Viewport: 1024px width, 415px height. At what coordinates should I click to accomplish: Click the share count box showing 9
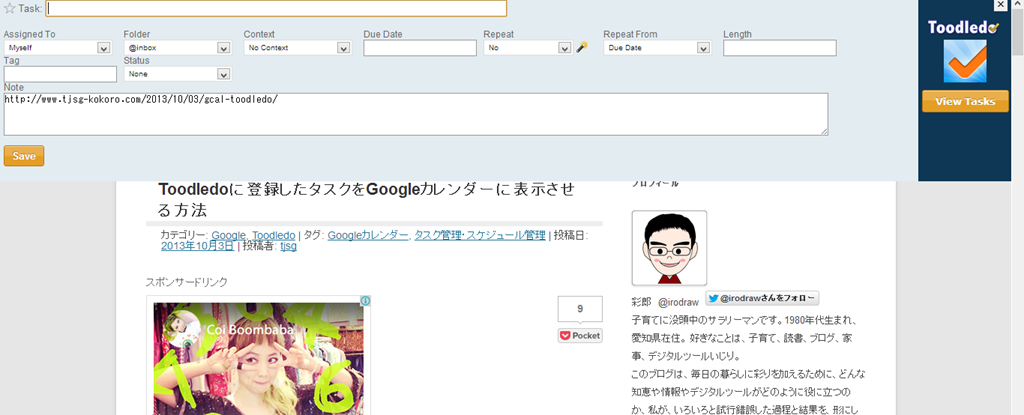[580, 309]
